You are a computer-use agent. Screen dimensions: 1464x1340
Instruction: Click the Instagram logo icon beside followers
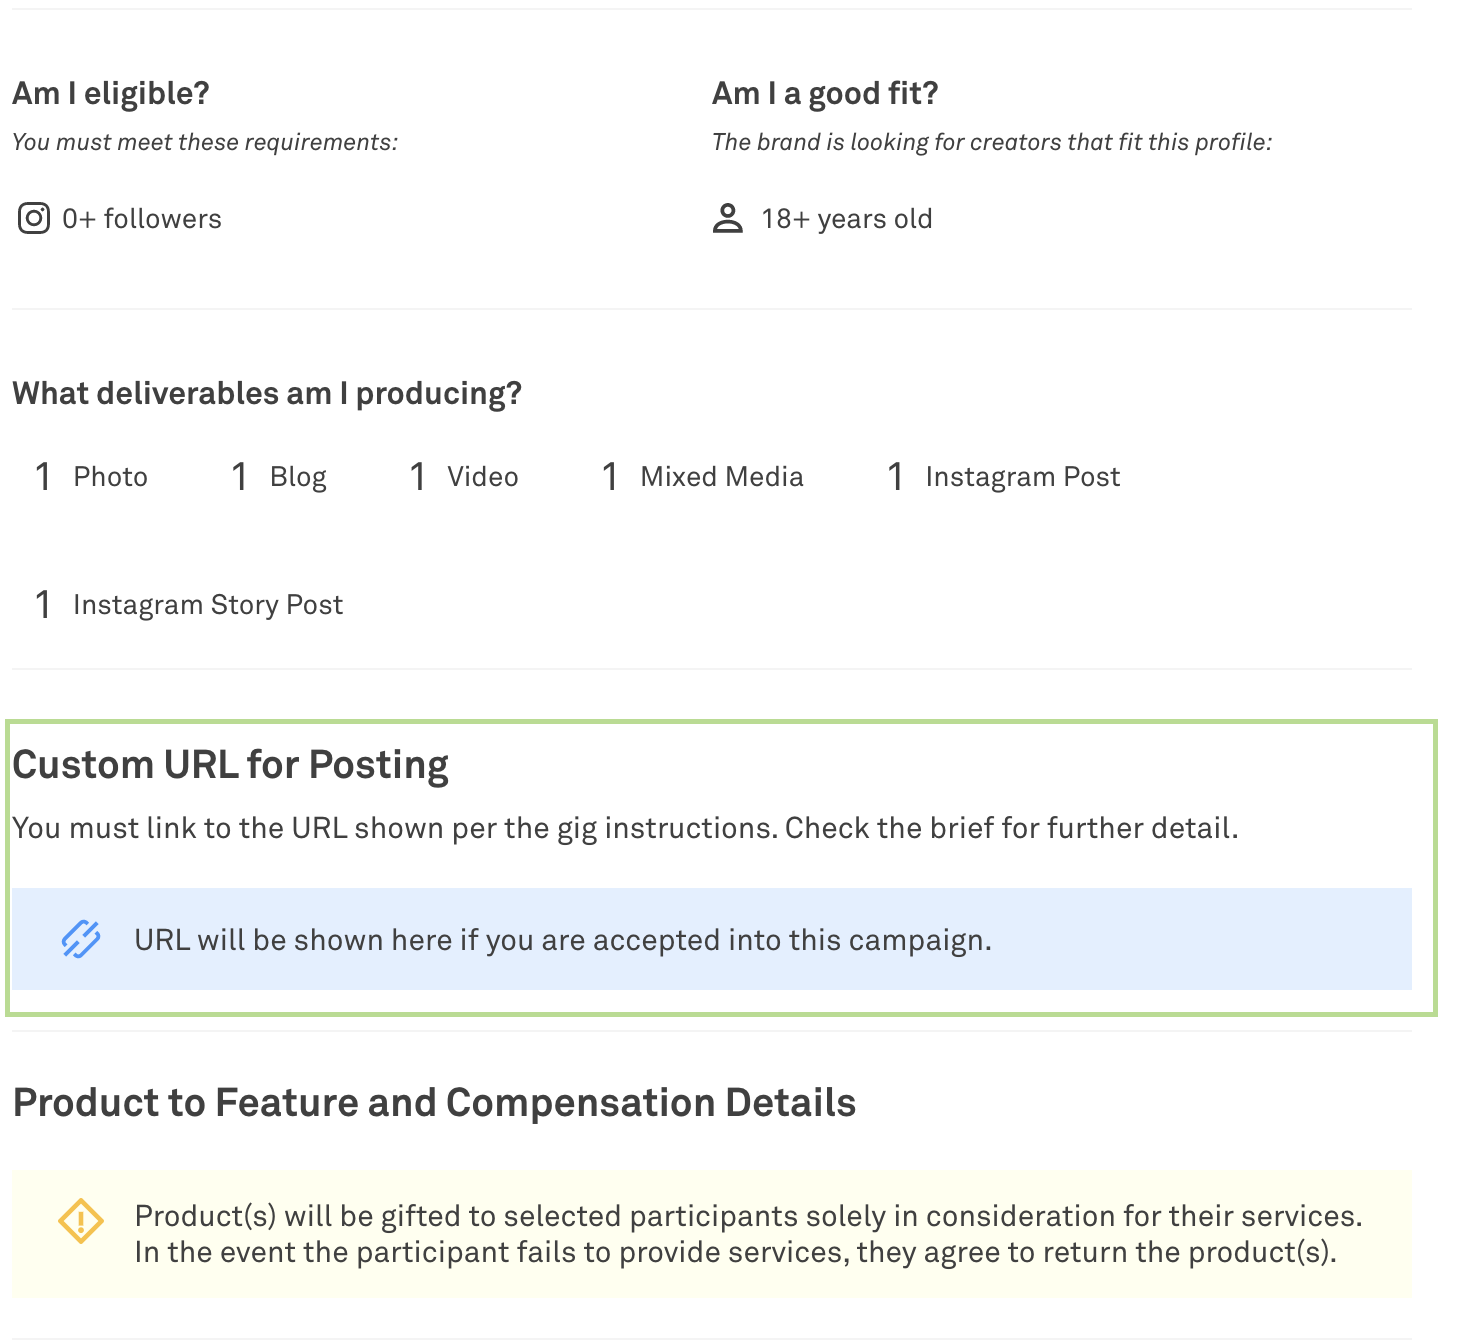coord(34,218)
